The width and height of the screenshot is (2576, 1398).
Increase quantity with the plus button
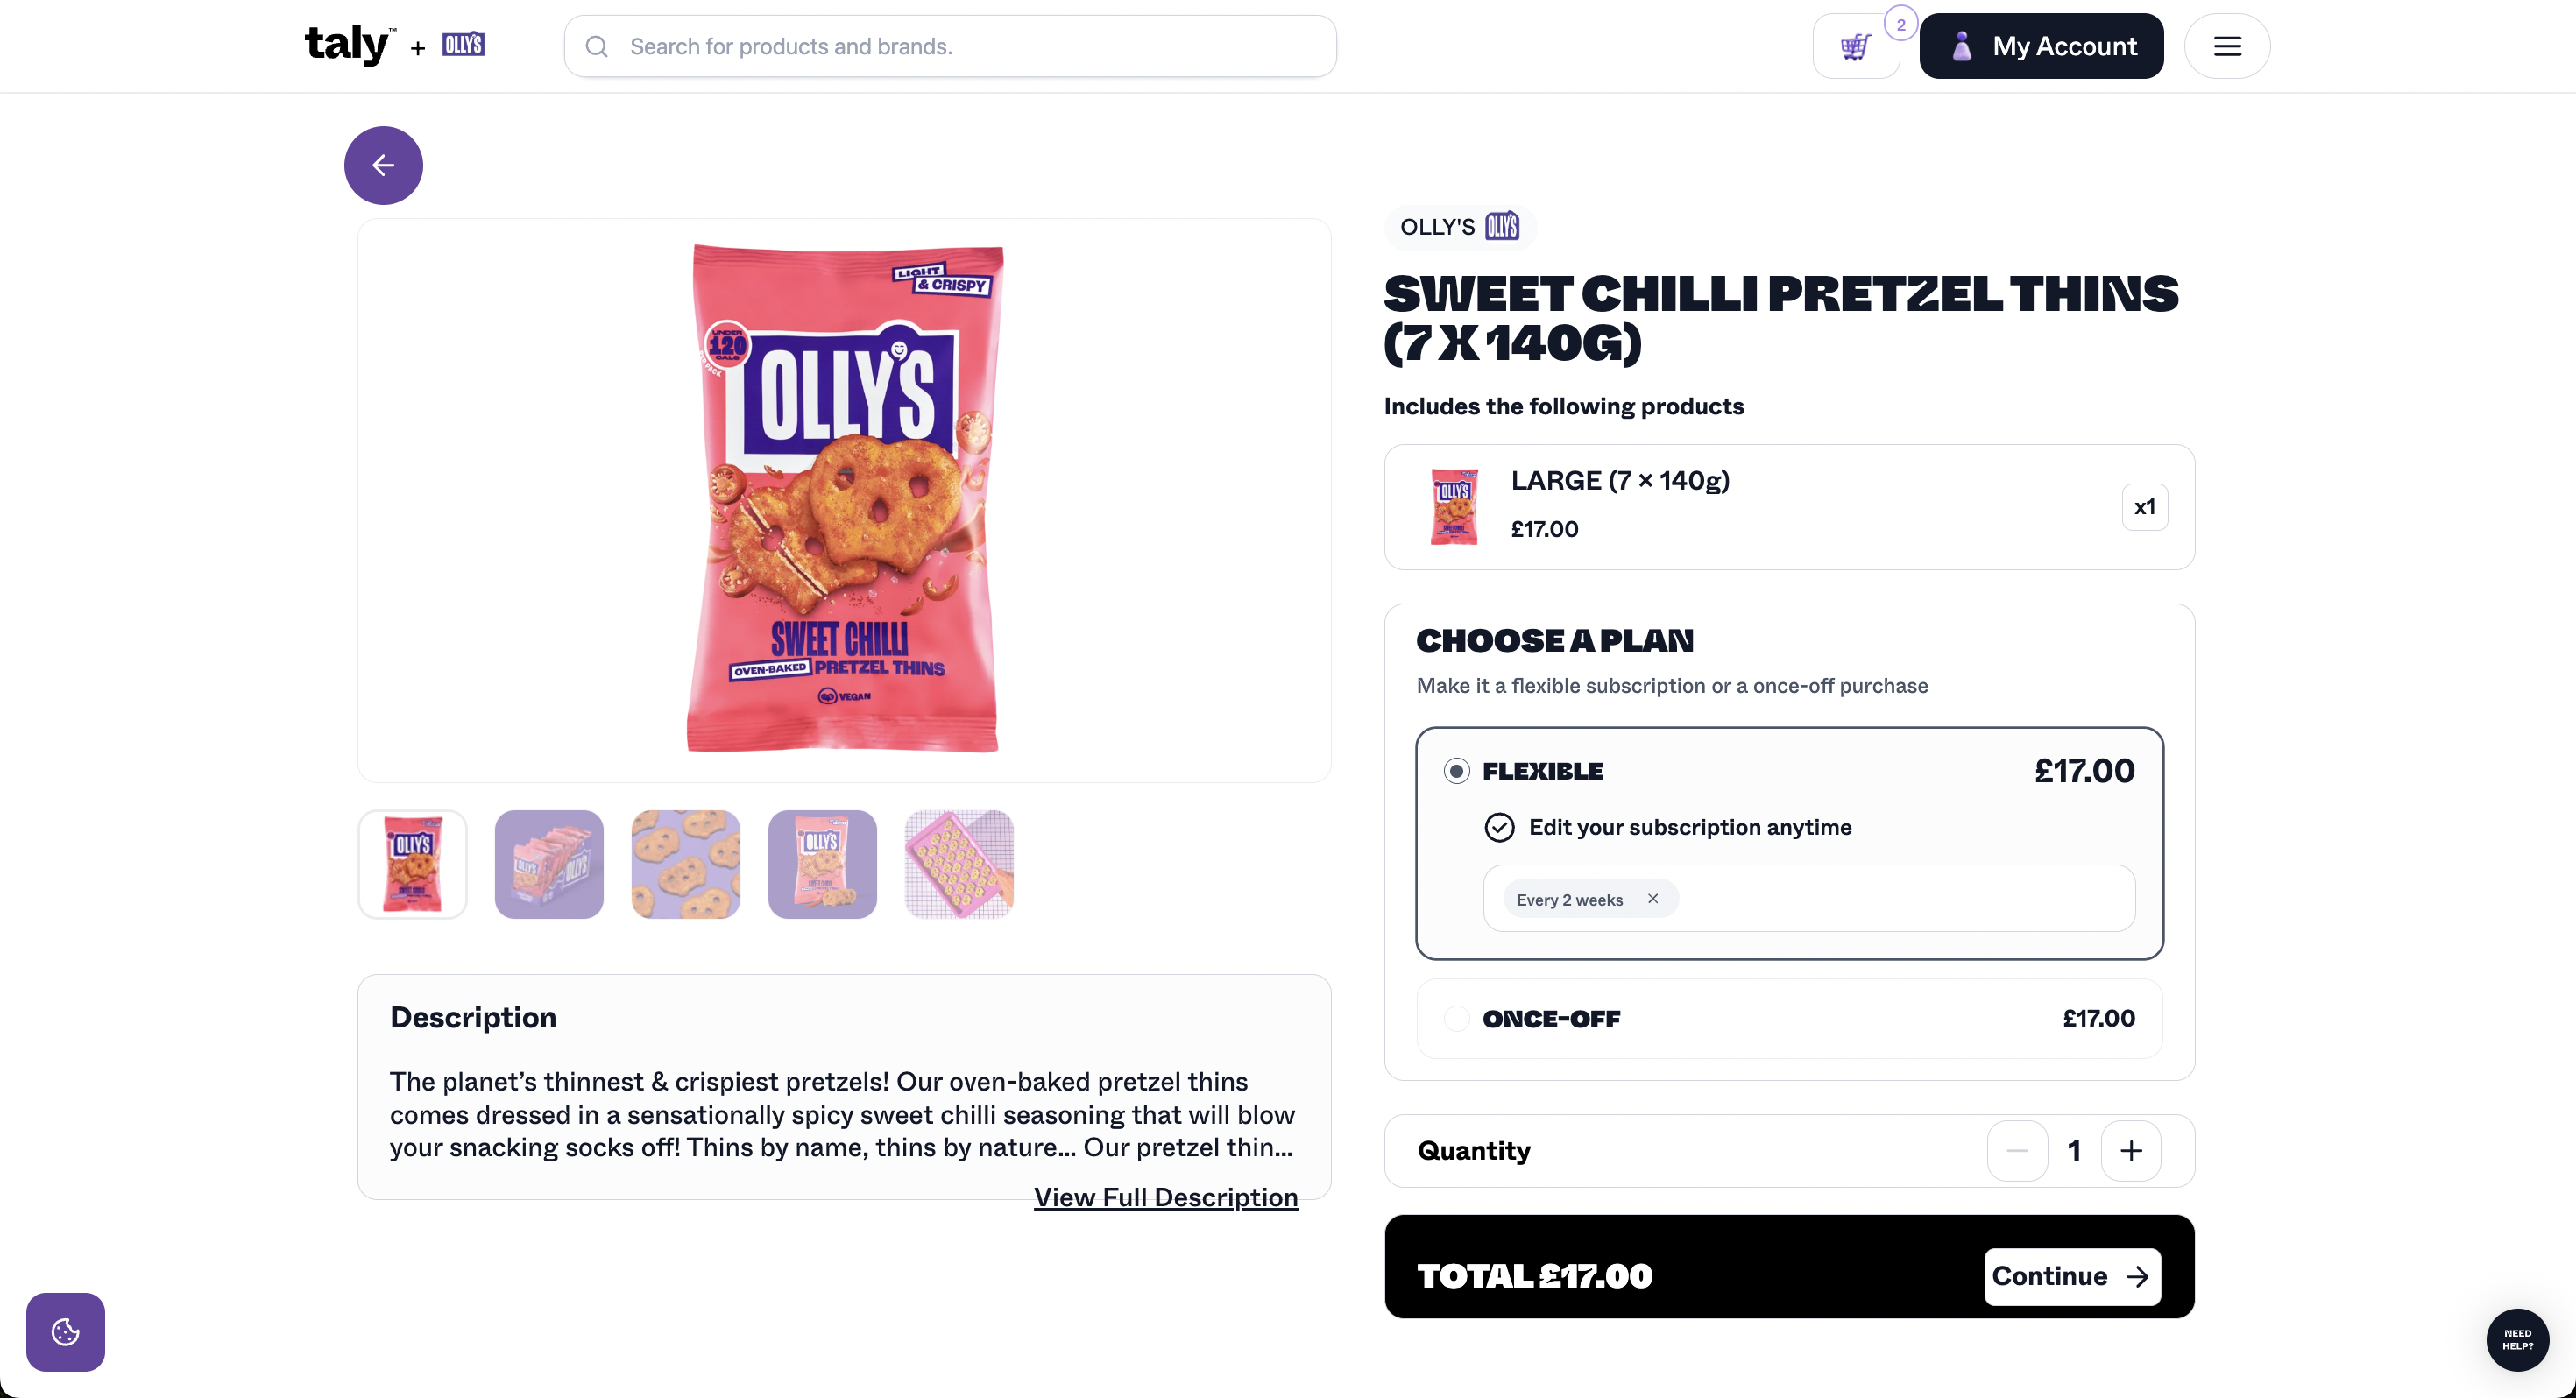tap(2131, 1150)
